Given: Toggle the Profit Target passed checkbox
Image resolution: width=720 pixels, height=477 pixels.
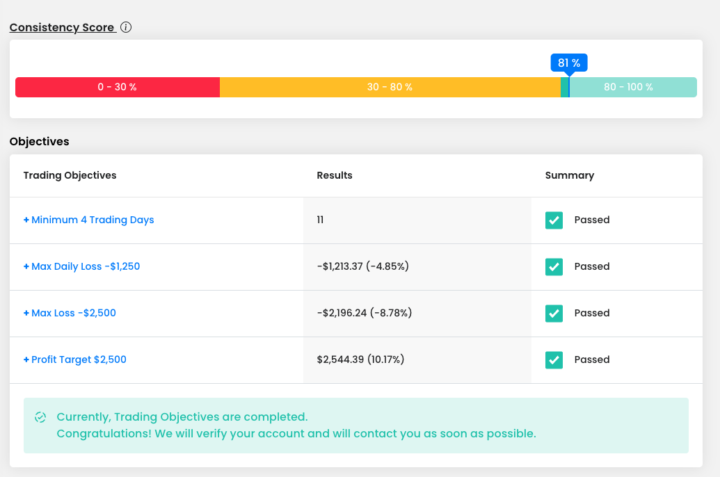Looking at the screenshot, I should (x=554, y=360).
